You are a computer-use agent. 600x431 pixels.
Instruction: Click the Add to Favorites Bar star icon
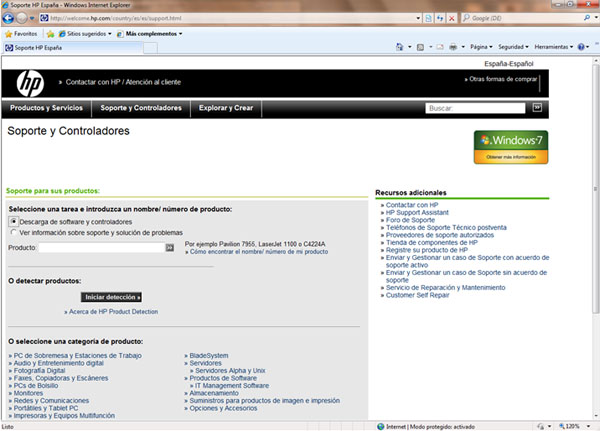51,34
